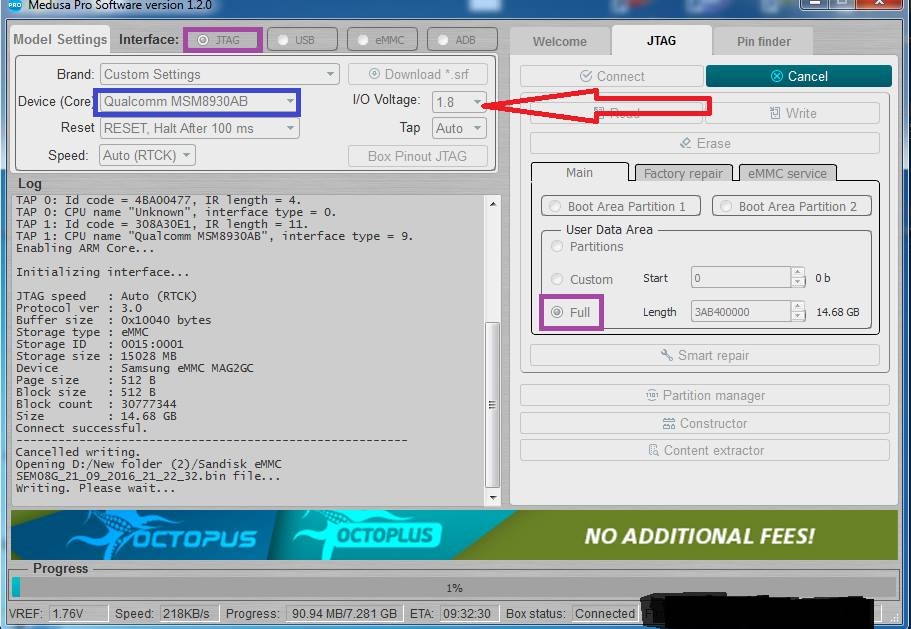Click the Box status Connected value
Screen dimensions: 911x629
tap(605, 614)
